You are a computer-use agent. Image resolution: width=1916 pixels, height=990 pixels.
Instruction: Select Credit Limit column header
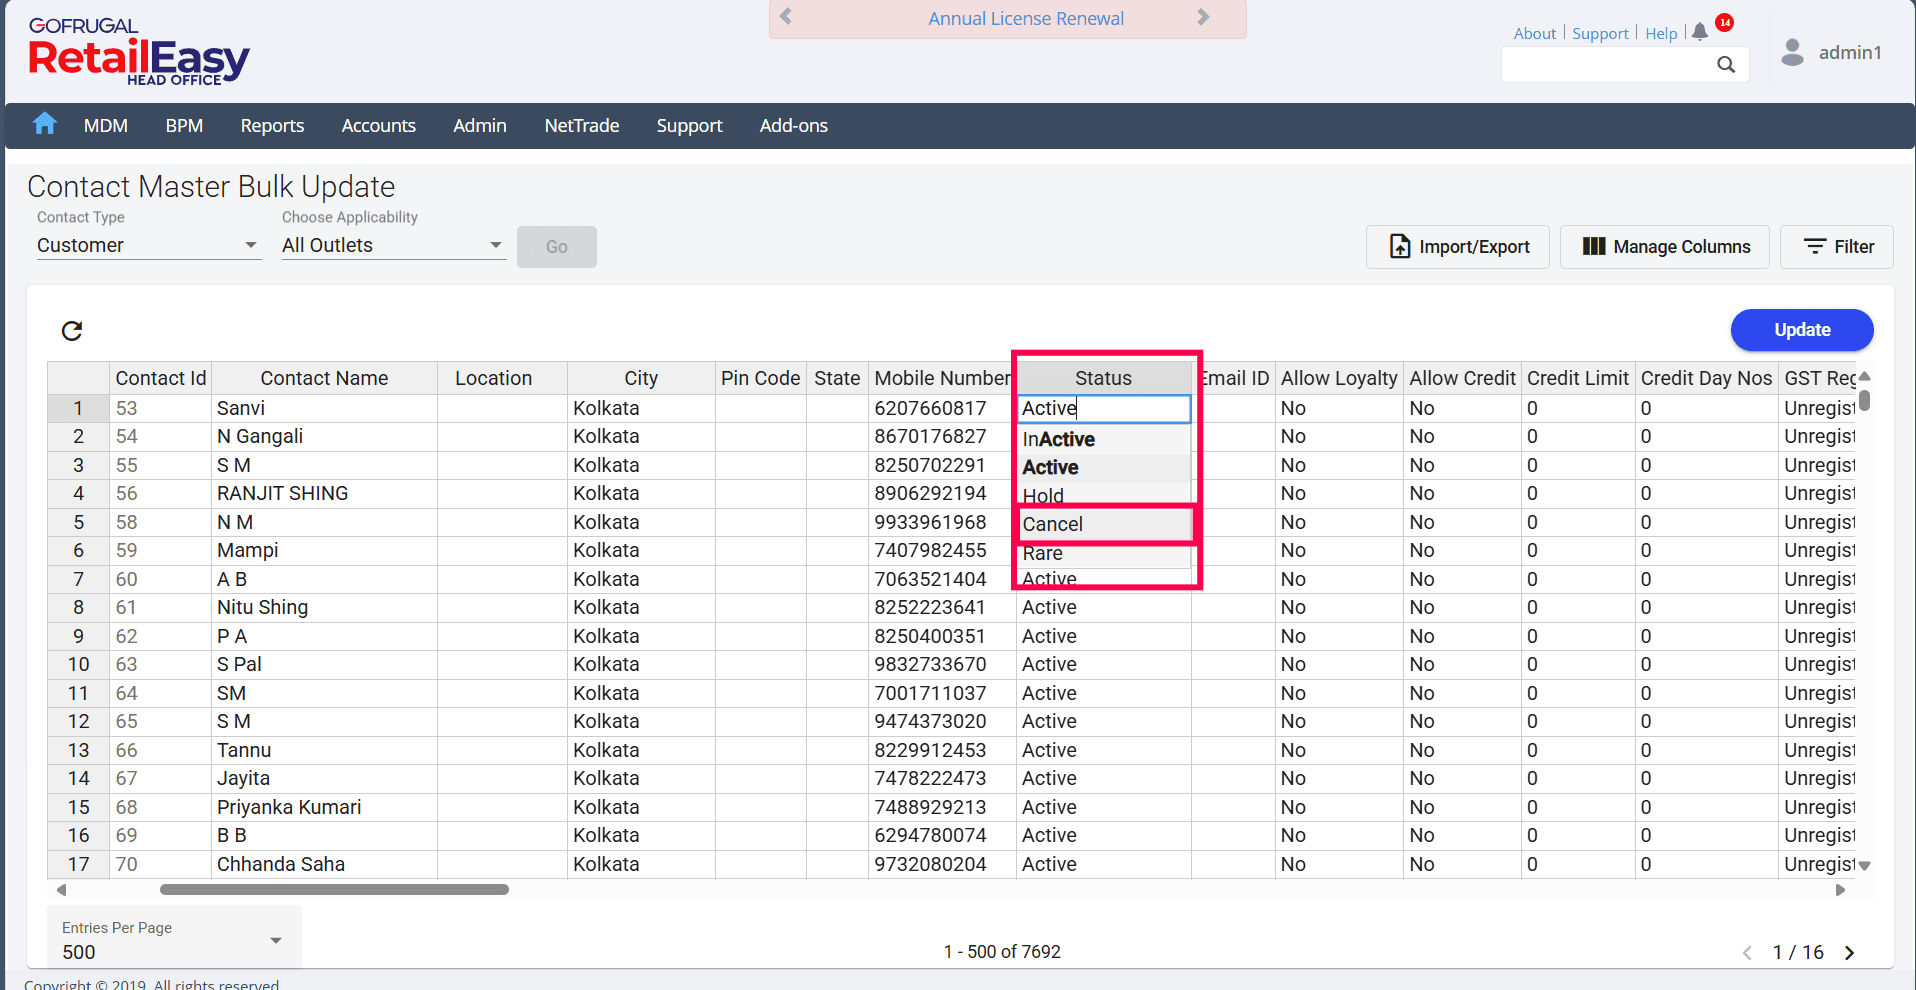(x=1578, y=378)
